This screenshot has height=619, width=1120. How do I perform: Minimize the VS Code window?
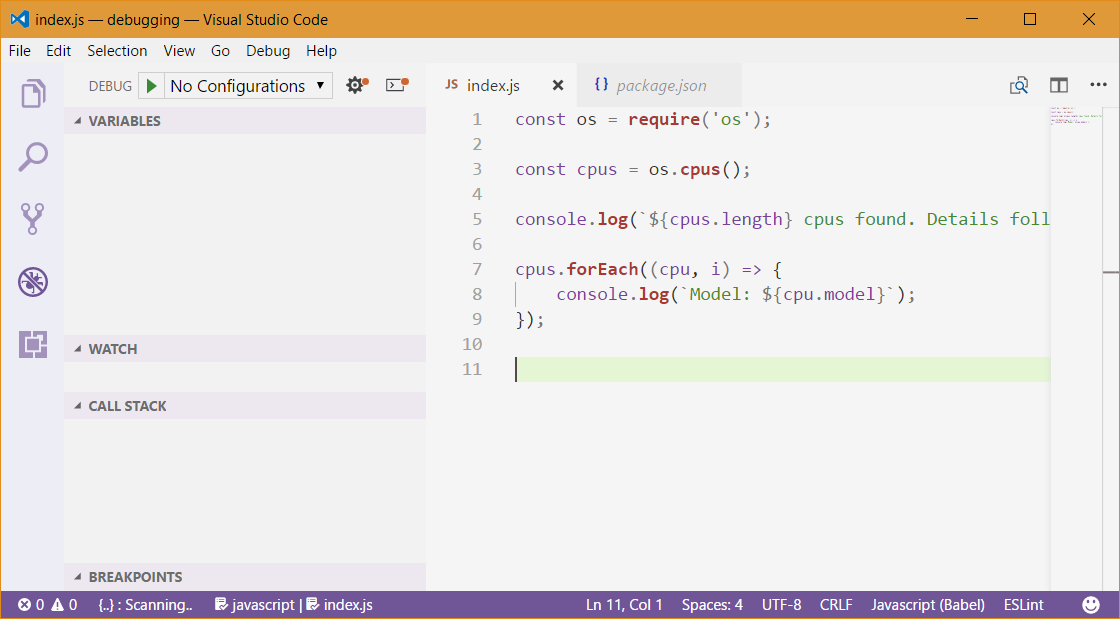(971, 19)
